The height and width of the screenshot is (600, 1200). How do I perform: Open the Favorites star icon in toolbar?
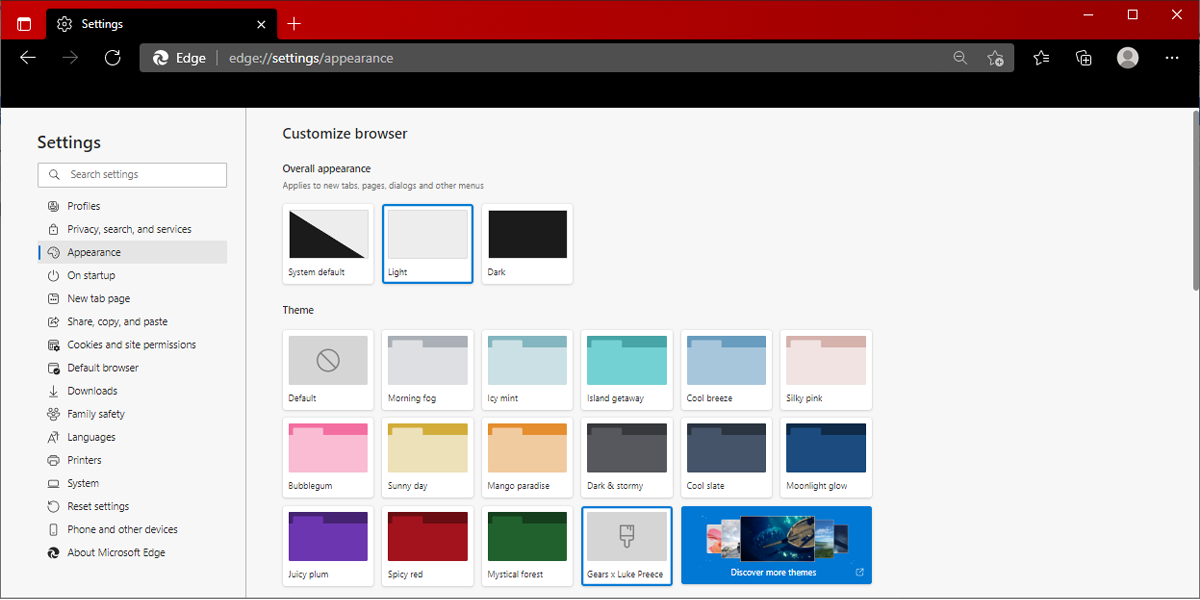pos(1040,57)
